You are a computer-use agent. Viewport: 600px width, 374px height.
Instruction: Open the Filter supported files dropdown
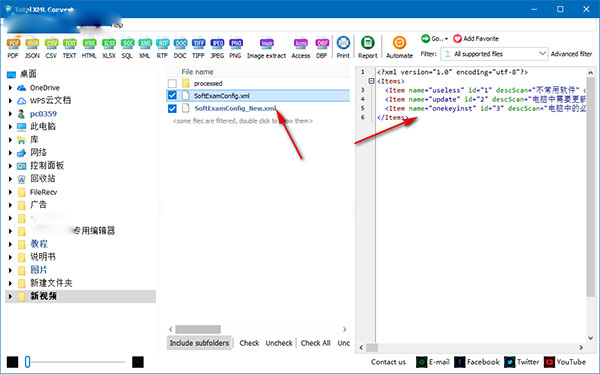click(x=494, y=54)
